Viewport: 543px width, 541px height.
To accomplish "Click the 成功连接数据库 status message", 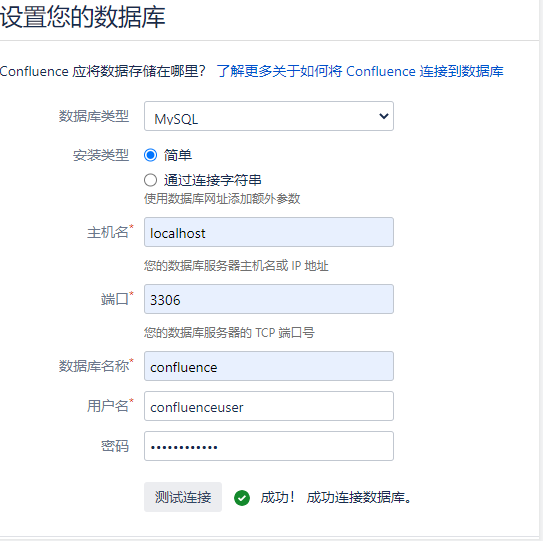I will coord(359,497).
